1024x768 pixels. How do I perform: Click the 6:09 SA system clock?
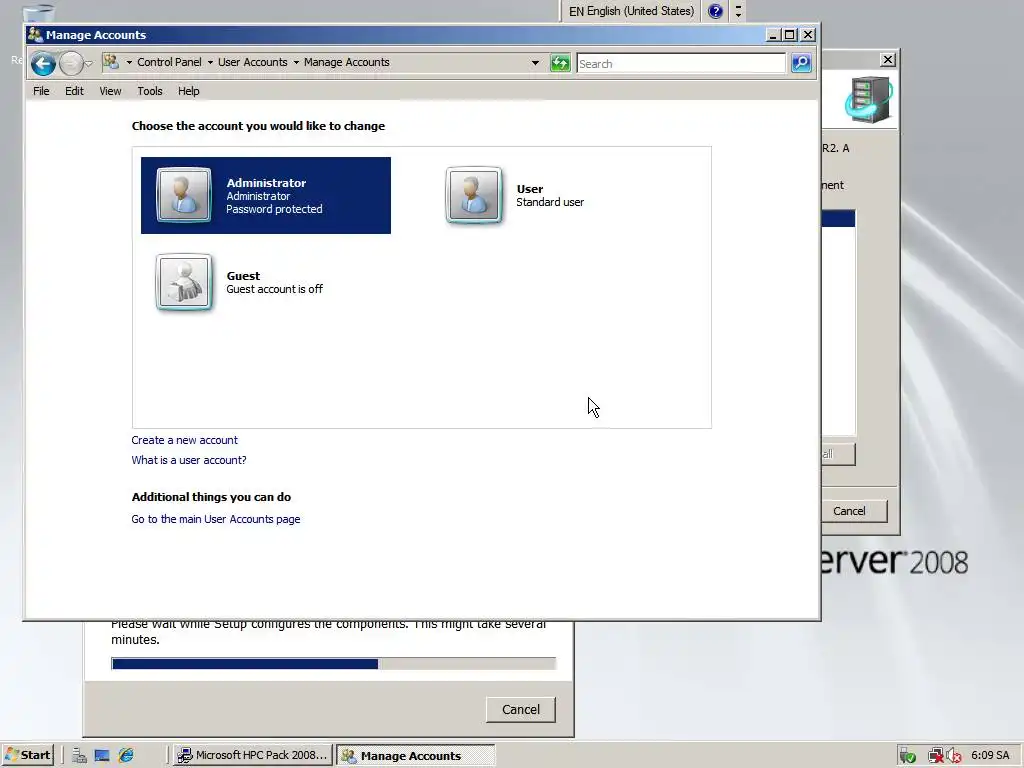[x=990, y=755]
